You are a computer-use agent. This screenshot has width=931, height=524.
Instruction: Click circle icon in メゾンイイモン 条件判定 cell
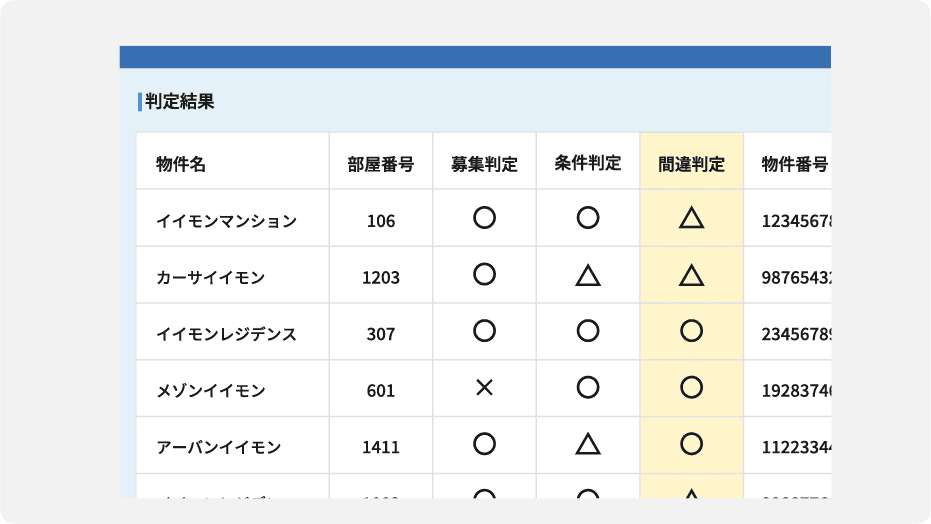pos(588,388)
